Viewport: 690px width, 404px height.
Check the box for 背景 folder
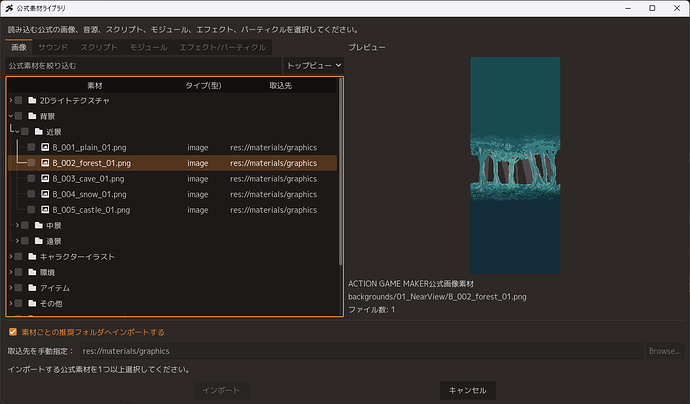pyautogui.click(x=18, y=116)
